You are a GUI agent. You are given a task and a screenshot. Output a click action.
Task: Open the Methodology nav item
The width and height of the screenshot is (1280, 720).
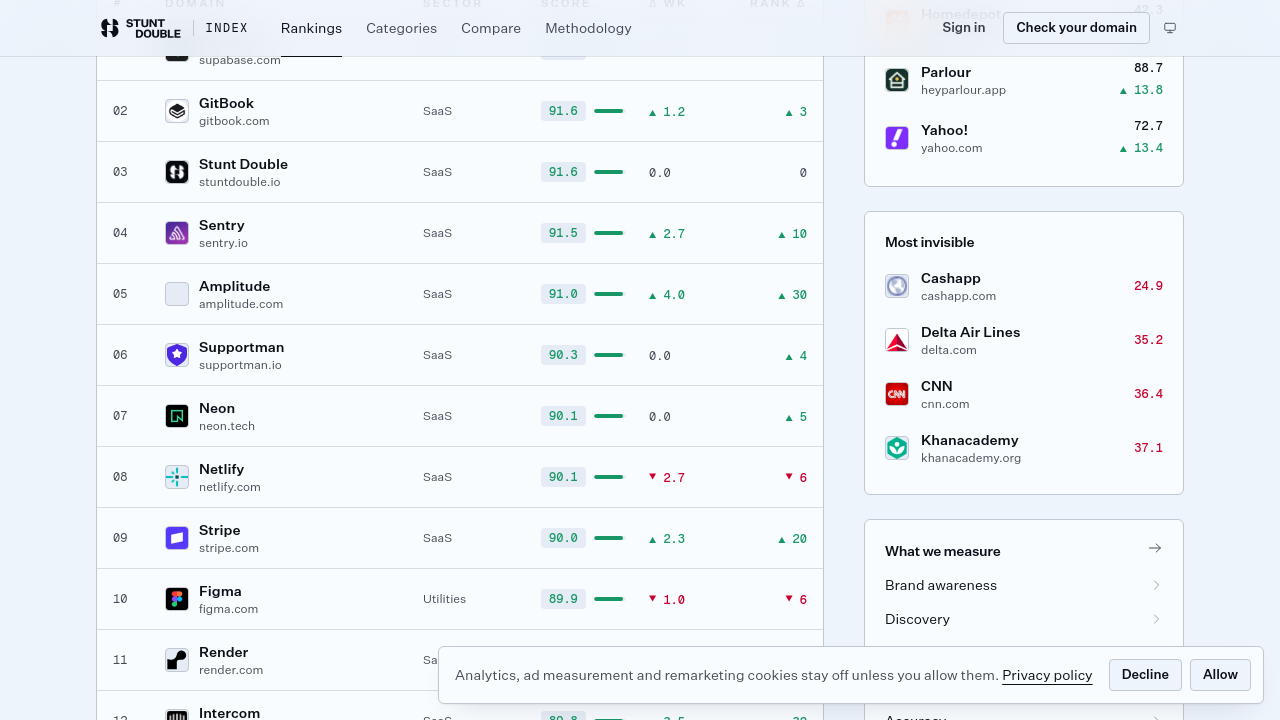[x=588, y=28]
